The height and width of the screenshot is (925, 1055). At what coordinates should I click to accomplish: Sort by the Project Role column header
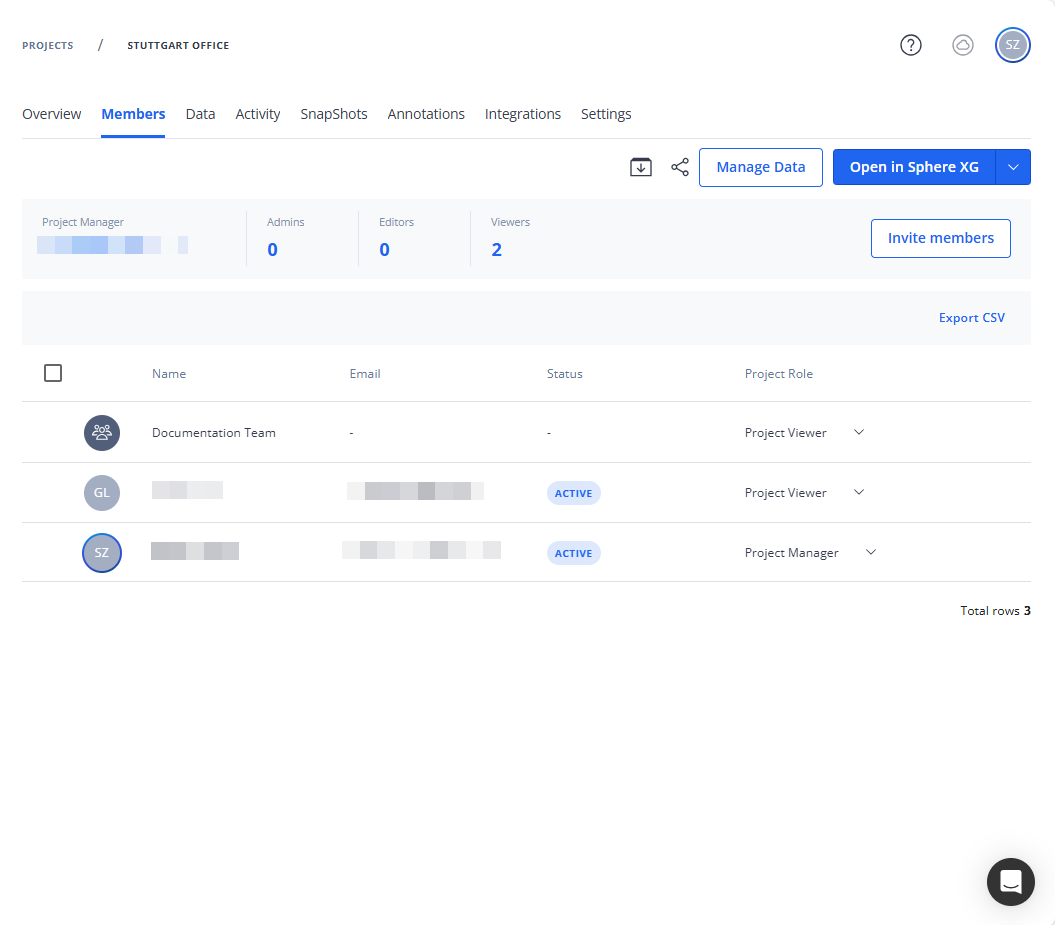tap(778, 374)
